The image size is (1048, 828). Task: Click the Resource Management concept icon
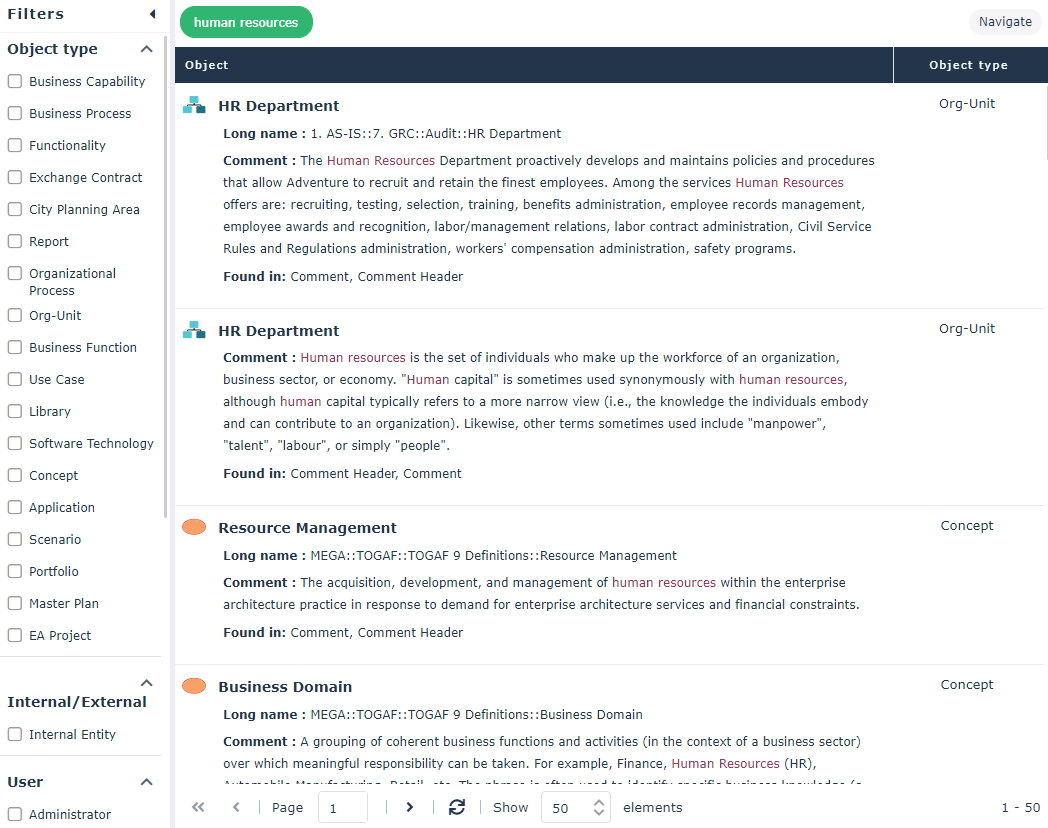point(194,527)
